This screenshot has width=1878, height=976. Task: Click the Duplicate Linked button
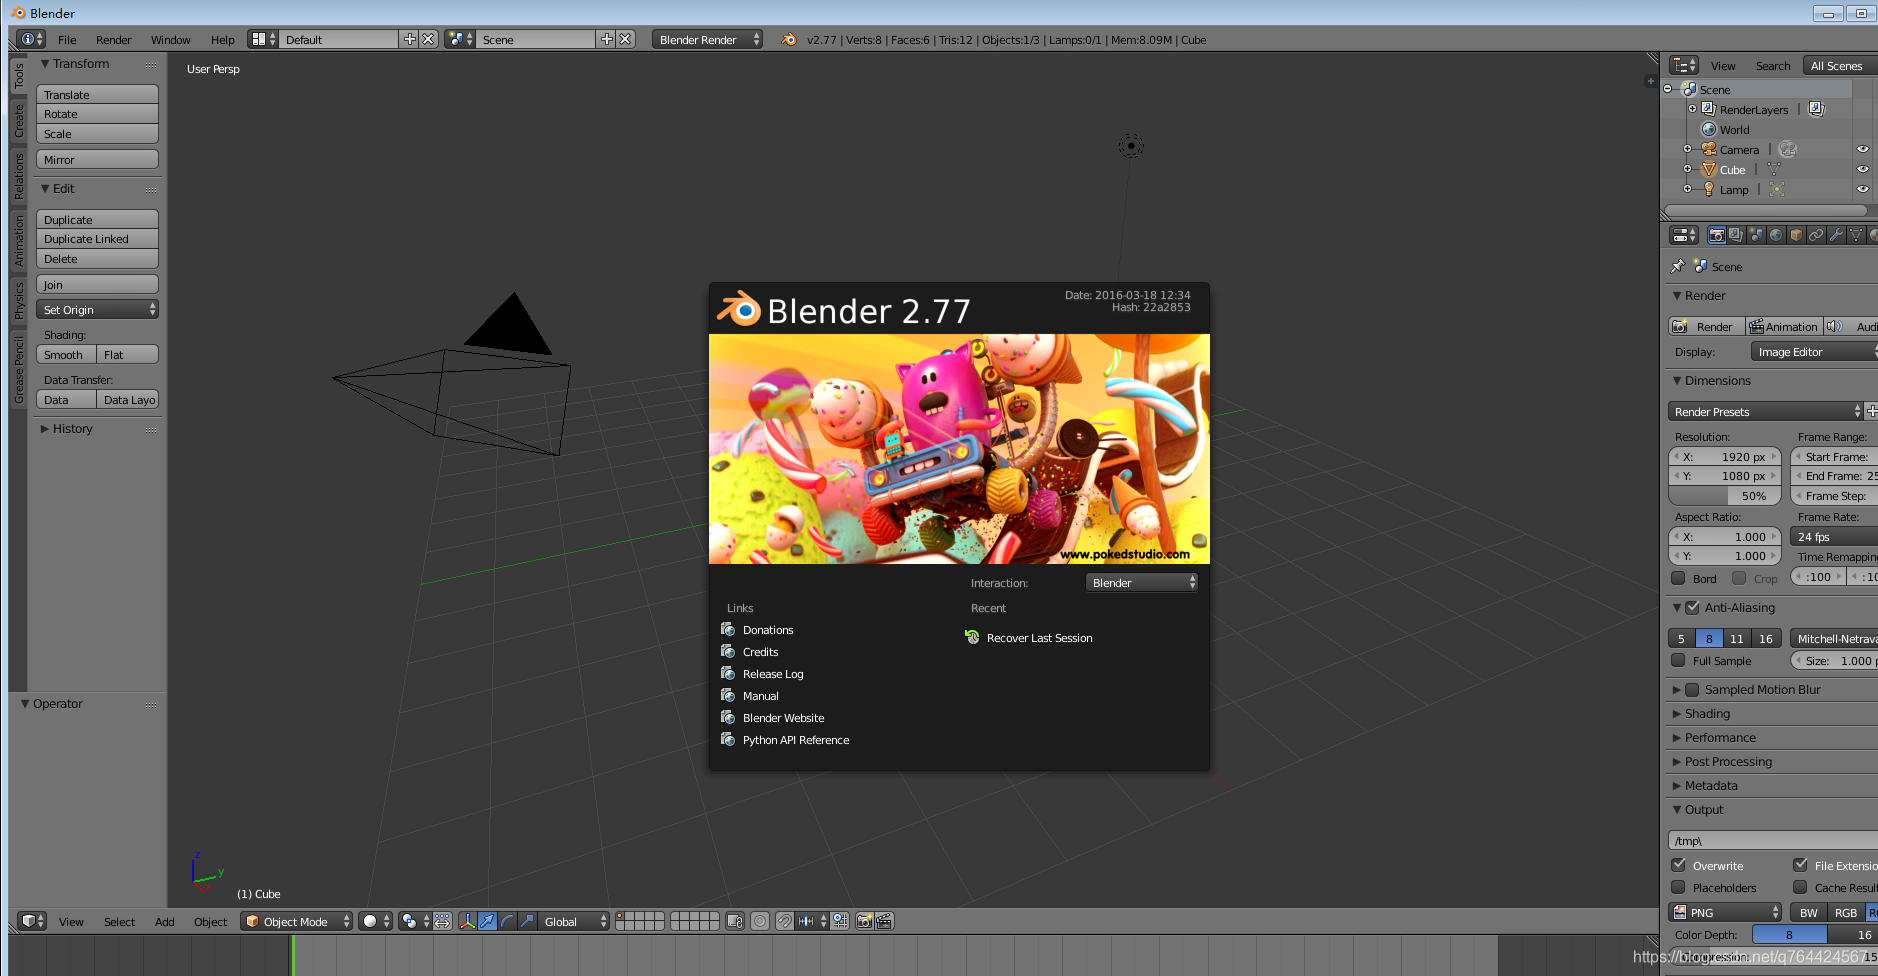pyautogui.click(x=97, y=238)
